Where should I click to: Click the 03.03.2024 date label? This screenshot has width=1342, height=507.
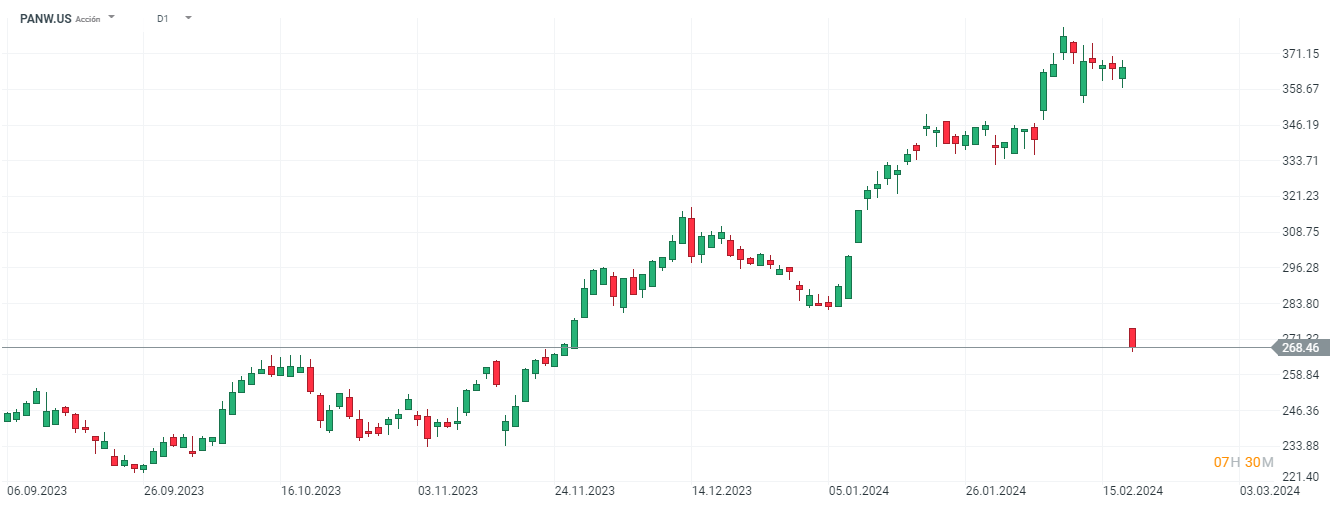tap(1270, 491)
